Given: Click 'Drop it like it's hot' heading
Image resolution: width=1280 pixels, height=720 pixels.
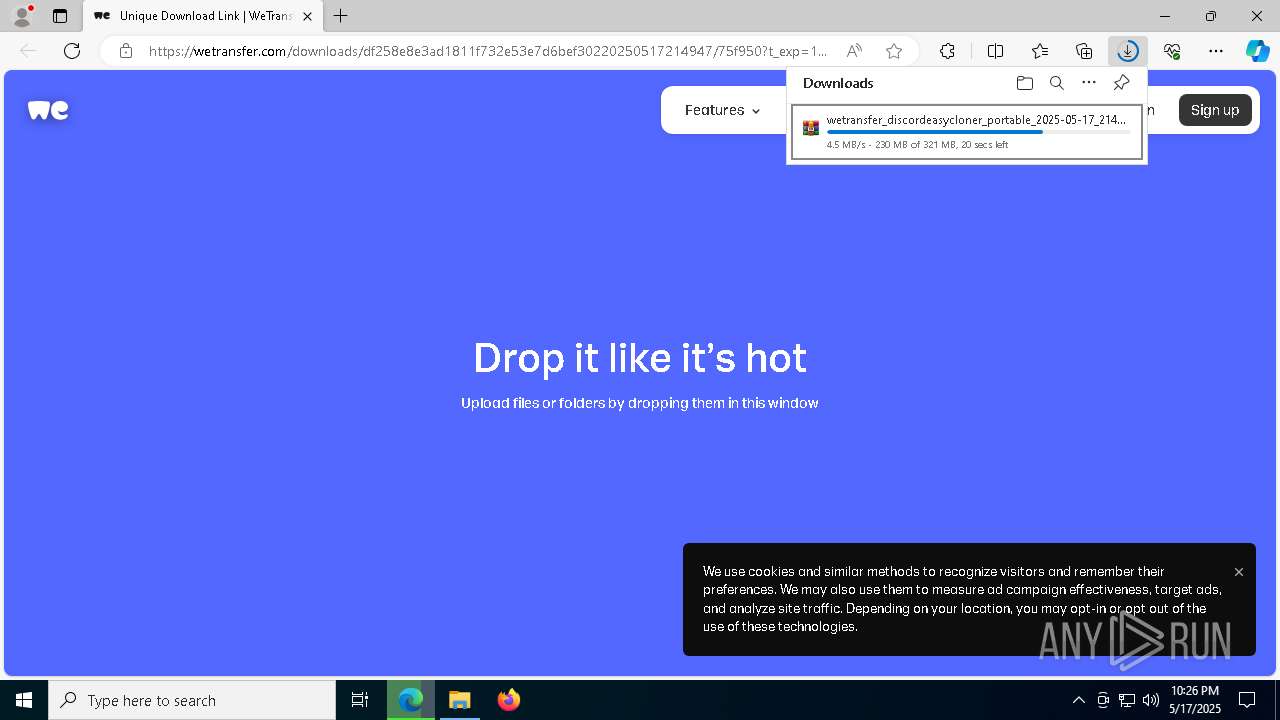Looking at the screenshot, I should click(640, 358).
